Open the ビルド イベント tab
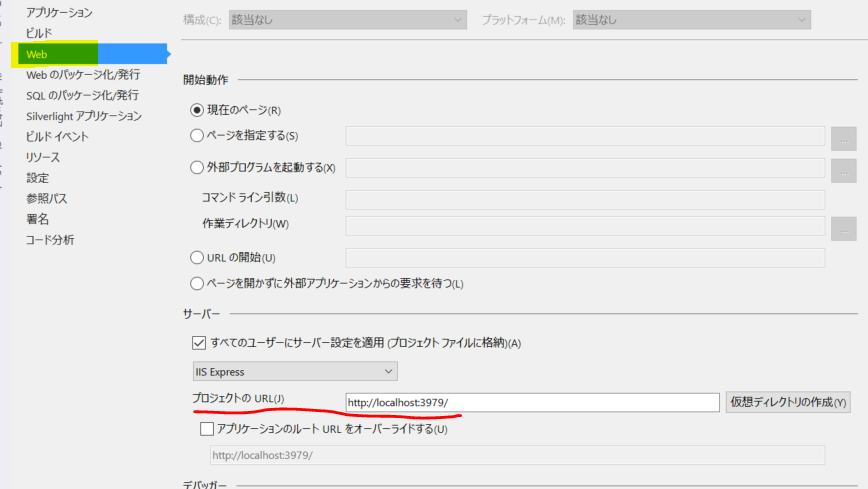 click(x=57, y=137)
